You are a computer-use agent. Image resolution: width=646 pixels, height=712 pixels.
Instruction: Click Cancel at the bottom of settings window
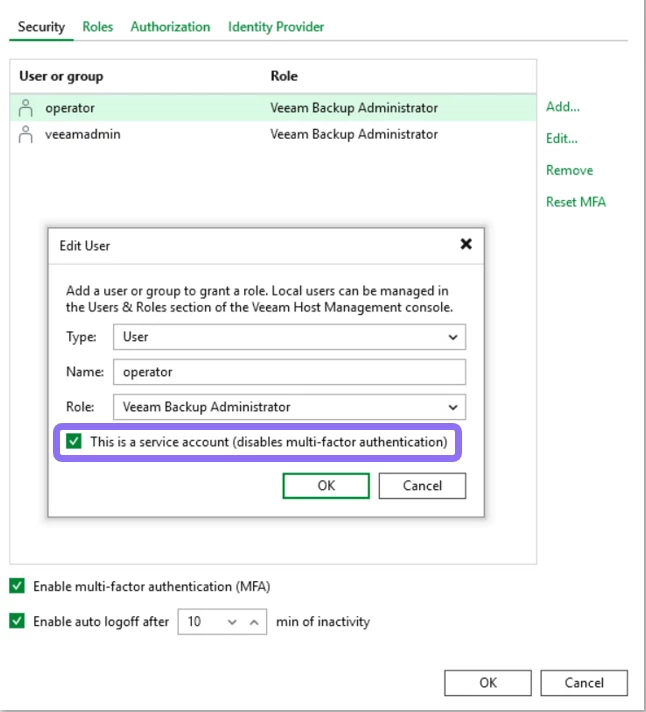pyautogui.click(x=584, y=683)
